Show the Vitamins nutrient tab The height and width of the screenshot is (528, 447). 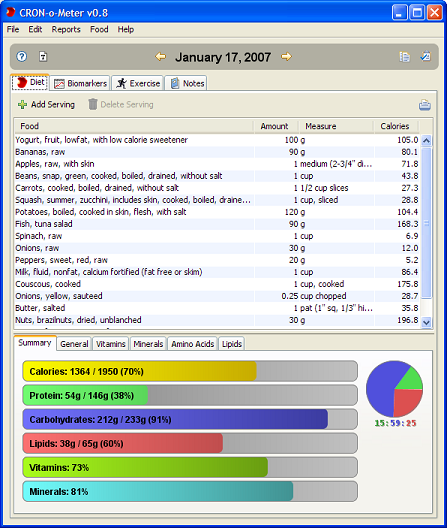[x=110, y=344]
